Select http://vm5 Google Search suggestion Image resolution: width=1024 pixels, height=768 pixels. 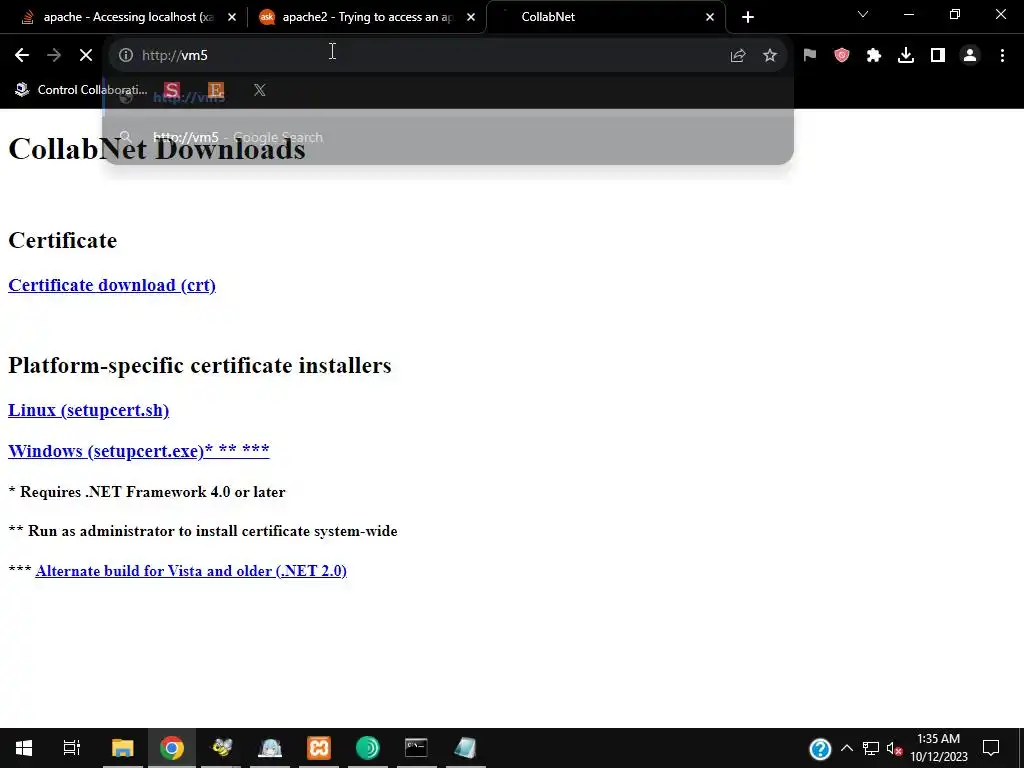pyautogui.click(x=448, y=137)
